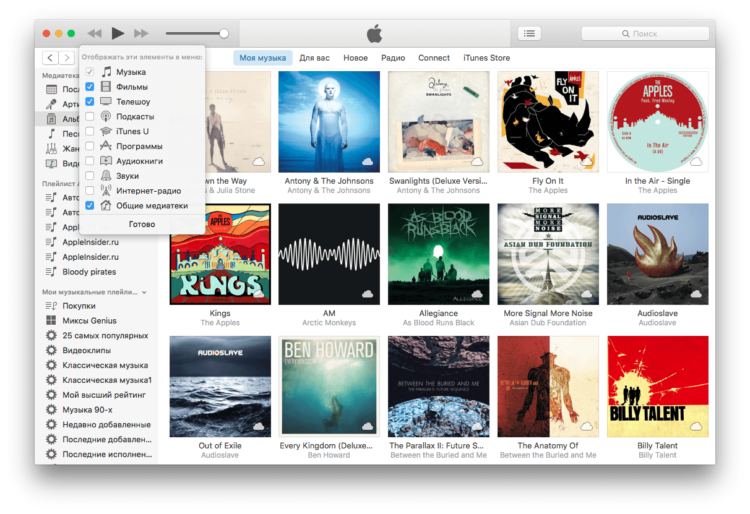This screenshot has width=750, height=514.
Task: Click the Out of Exile album title
Action: [x=220, y=446]
